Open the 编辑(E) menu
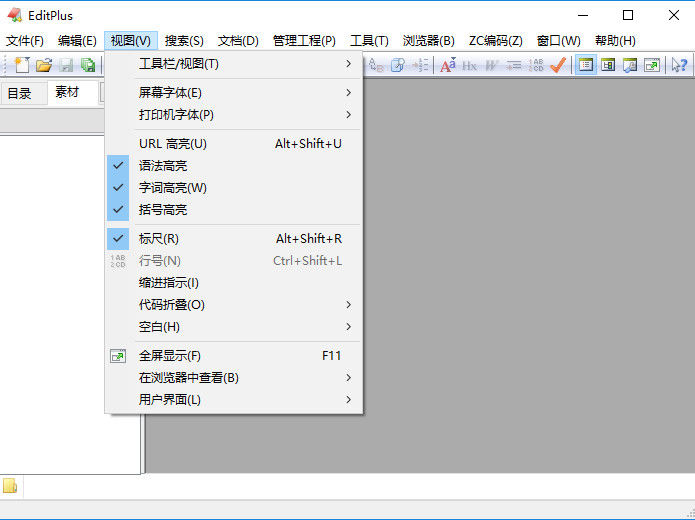Screen dimensions: 695x520 pos(77,41)
